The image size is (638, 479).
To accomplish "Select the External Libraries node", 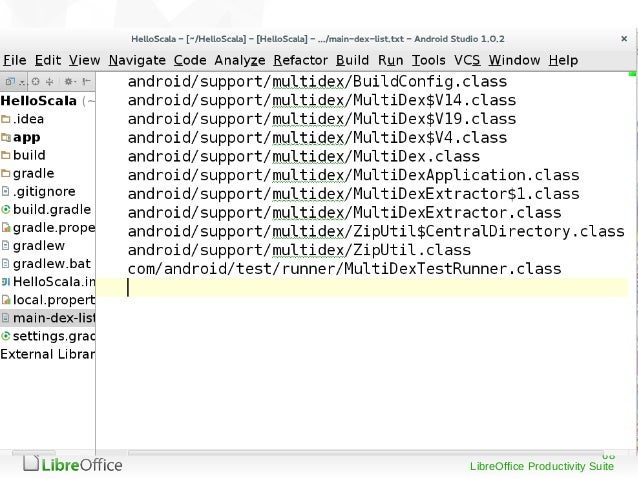I will [48, 354].
